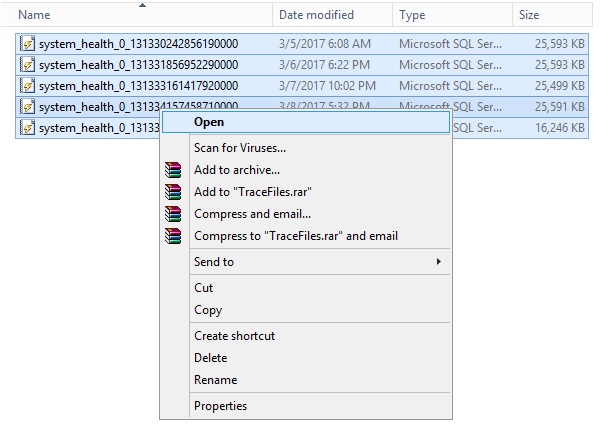Choose Create shortcut option
This screenshot has width=613, height=424.
pyautogui.click(x=234, y=336)
